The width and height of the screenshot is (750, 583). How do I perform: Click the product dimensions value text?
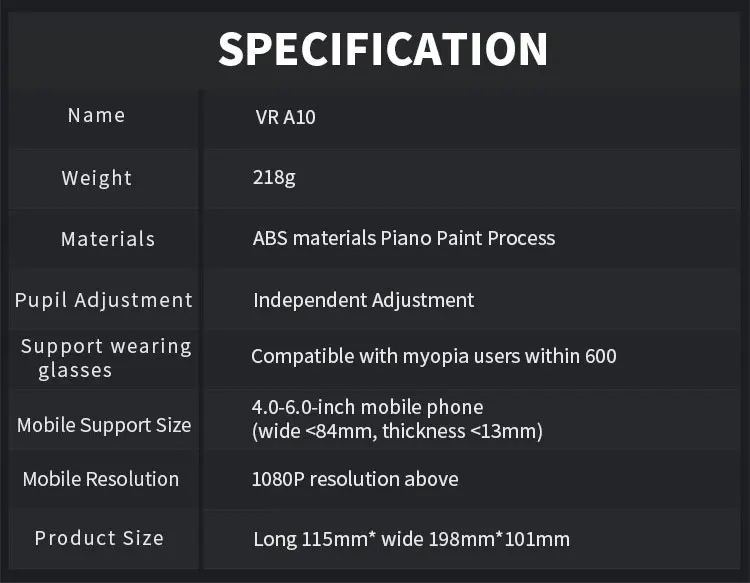(411, 539)
